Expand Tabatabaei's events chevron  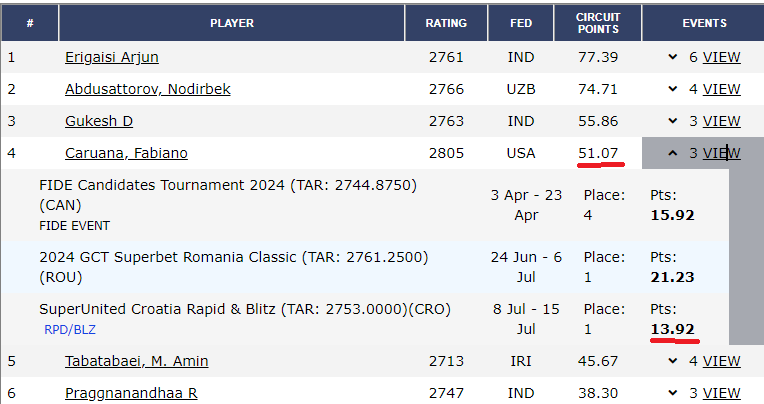point(673,361)
